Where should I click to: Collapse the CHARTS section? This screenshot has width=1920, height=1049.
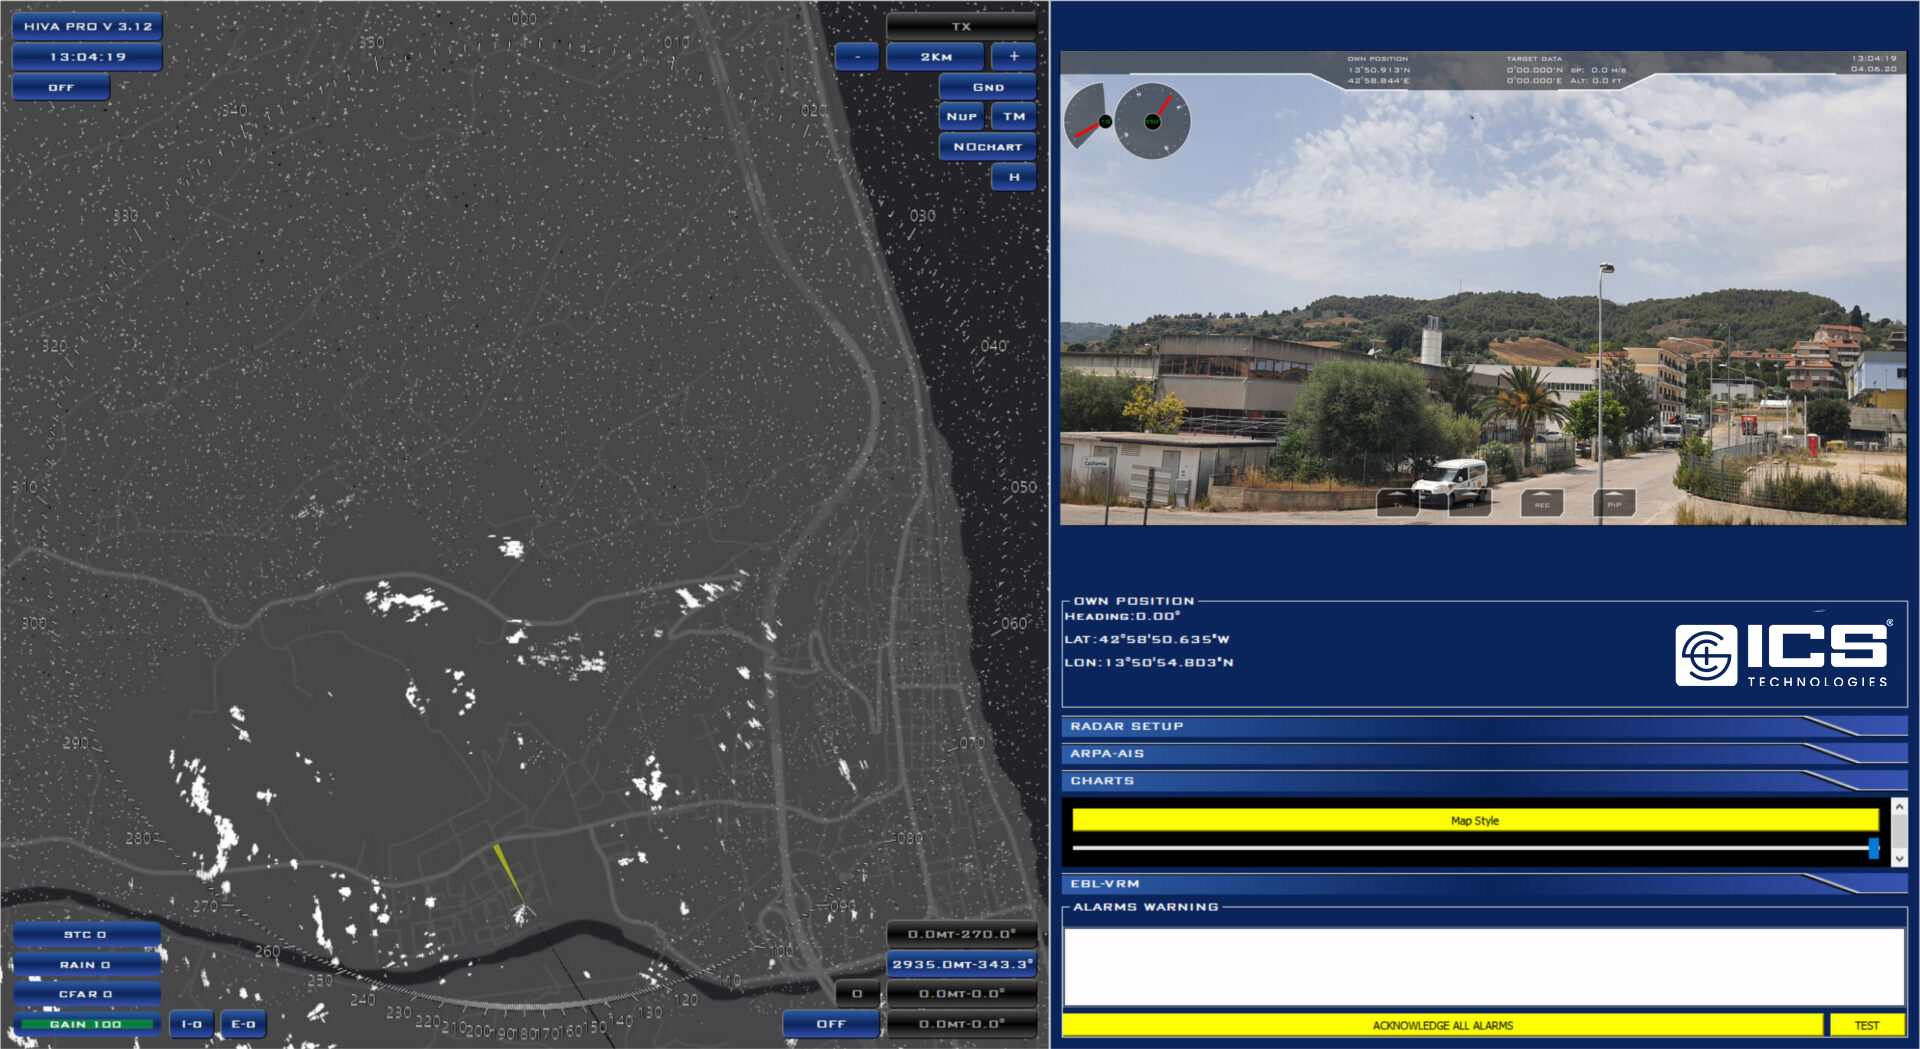pyautogui.click(x=1484, y=780)
